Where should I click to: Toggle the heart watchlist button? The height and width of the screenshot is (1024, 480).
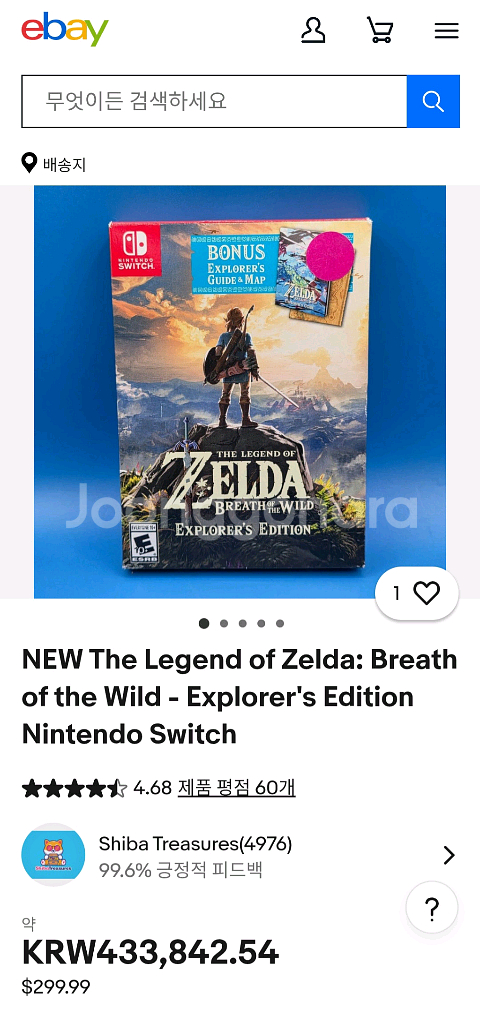[417, 593]
